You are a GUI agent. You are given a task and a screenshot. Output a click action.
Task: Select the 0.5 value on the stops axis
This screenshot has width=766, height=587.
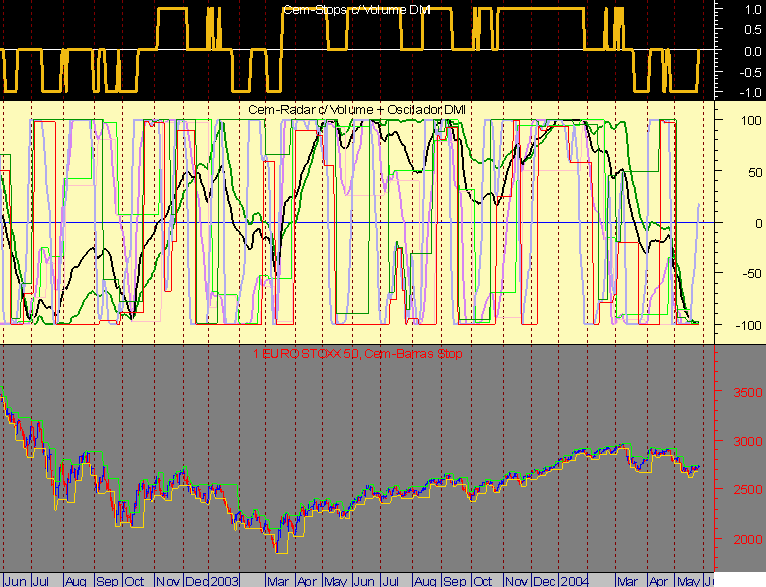point(752,30)
